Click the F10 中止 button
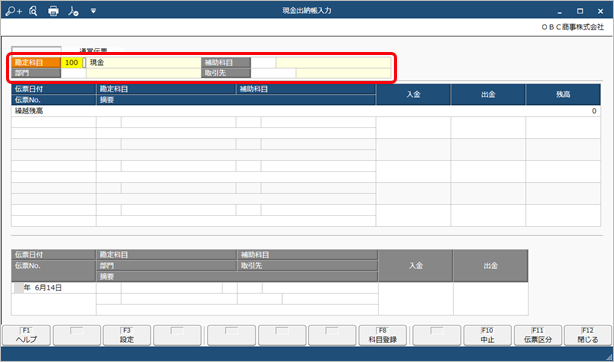Image resolution: width=614 pixels, height=362 pixels. (488, 336)
